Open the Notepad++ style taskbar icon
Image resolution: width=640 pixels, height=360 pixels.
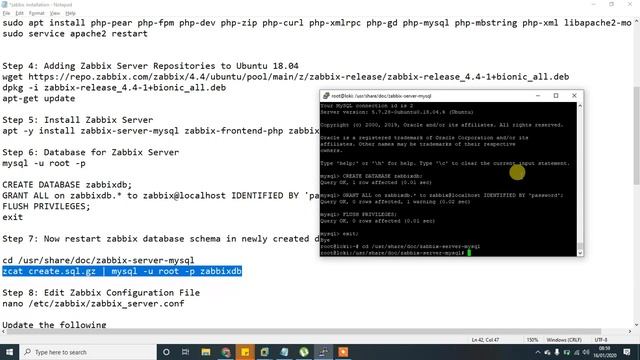tap(264, 352)
